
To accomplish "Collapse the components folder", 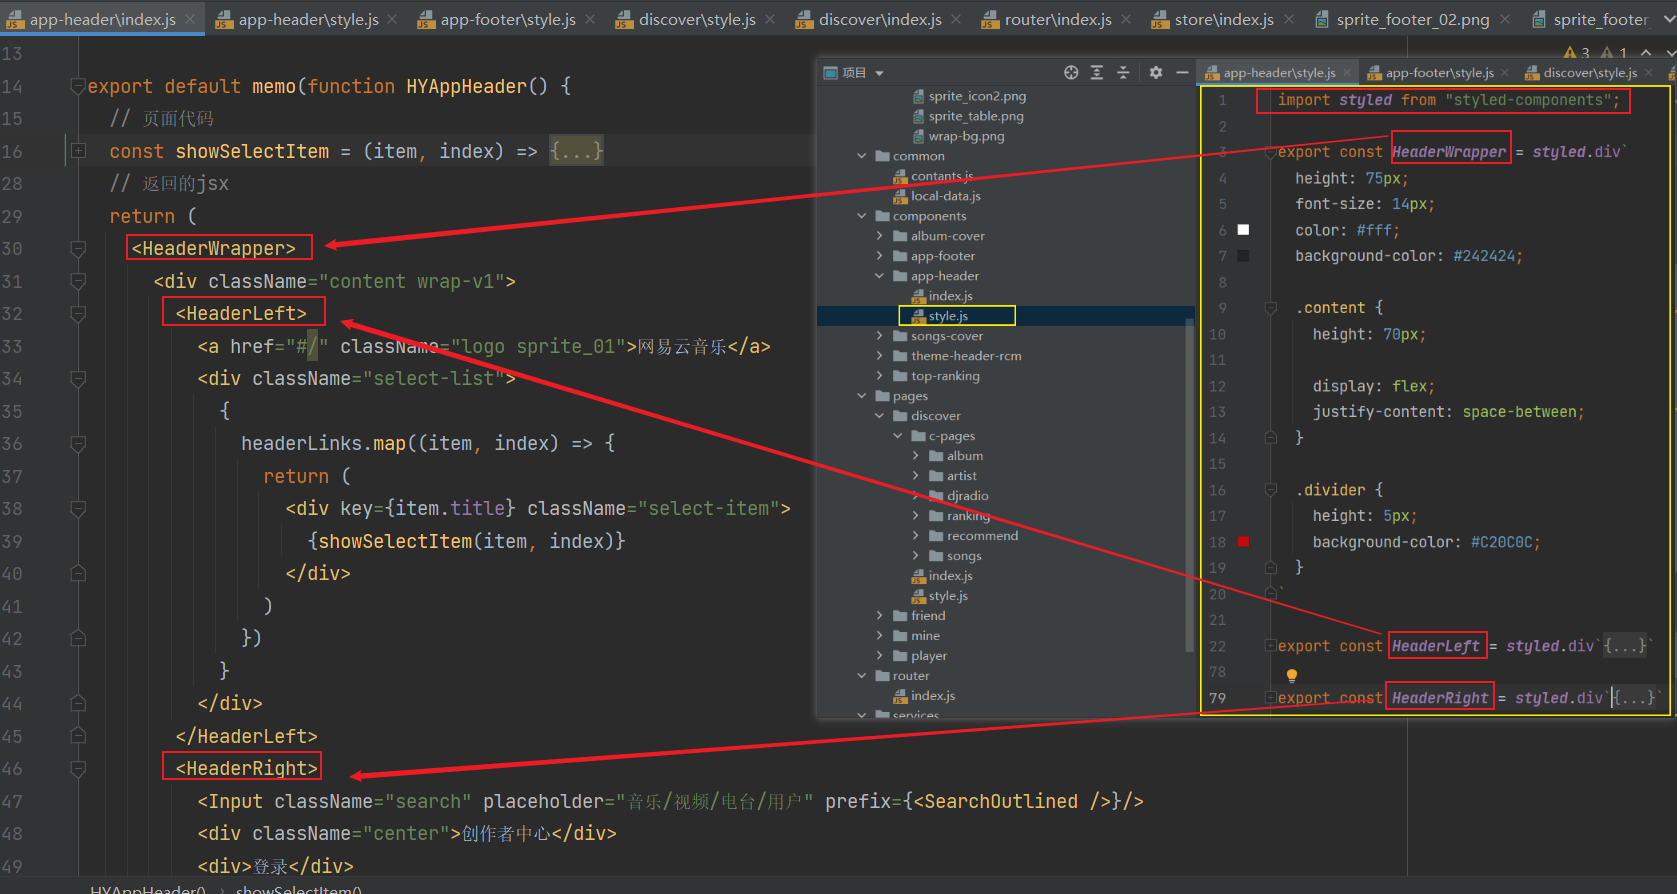I will tap(862, 216).
